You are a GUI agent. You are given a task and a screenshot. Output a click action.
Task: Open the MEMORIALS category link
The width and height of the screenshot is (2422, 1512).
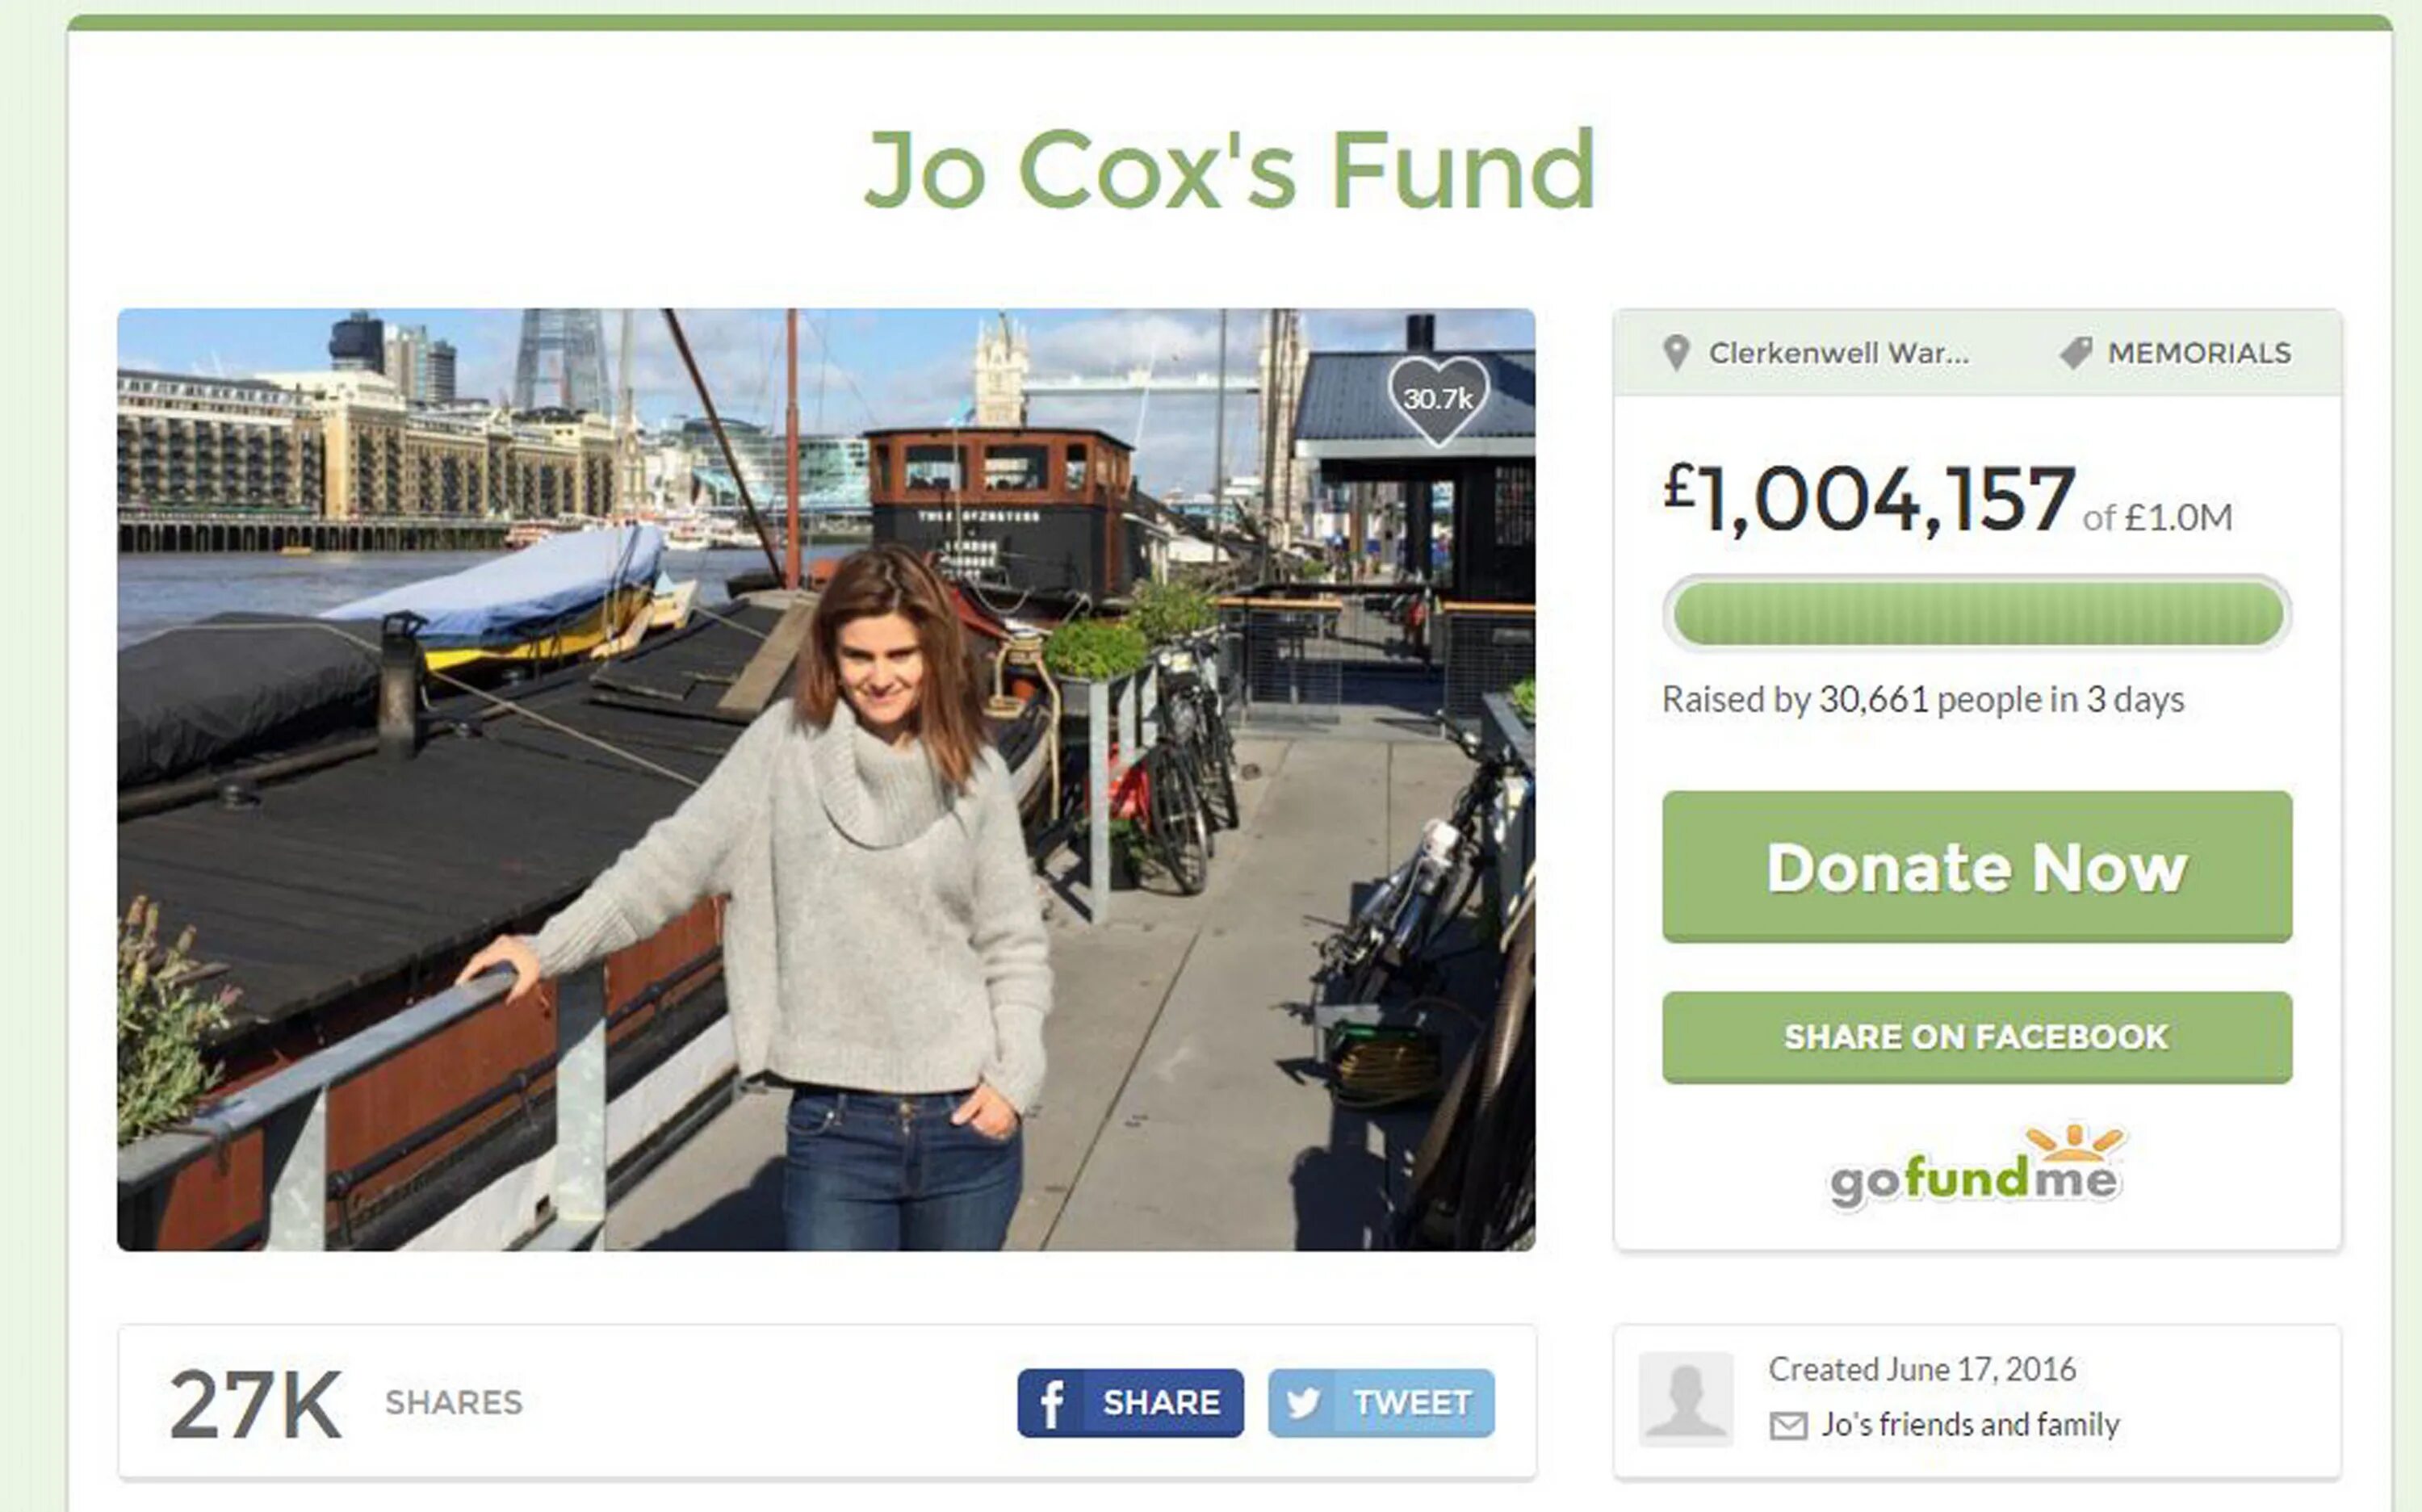2199,353
